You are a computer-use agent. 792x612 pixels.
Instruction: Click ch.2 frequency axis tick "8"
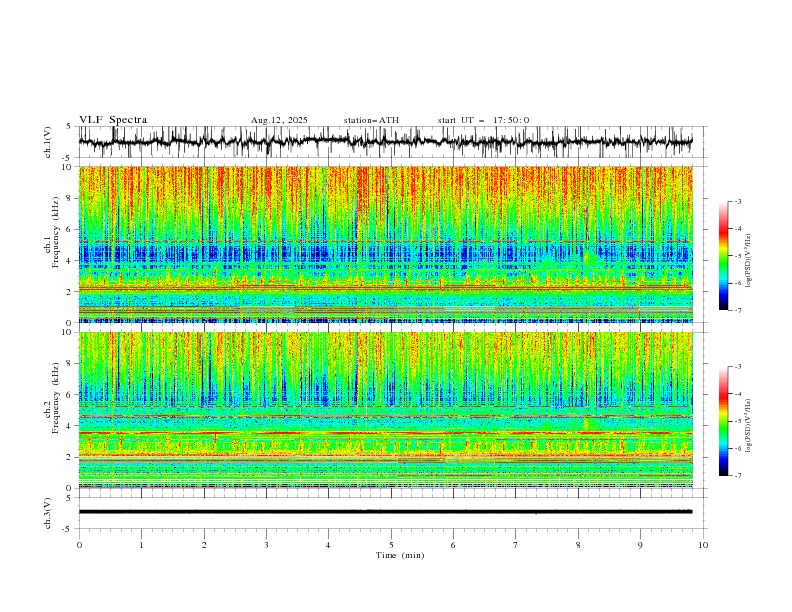coord(69,364)
